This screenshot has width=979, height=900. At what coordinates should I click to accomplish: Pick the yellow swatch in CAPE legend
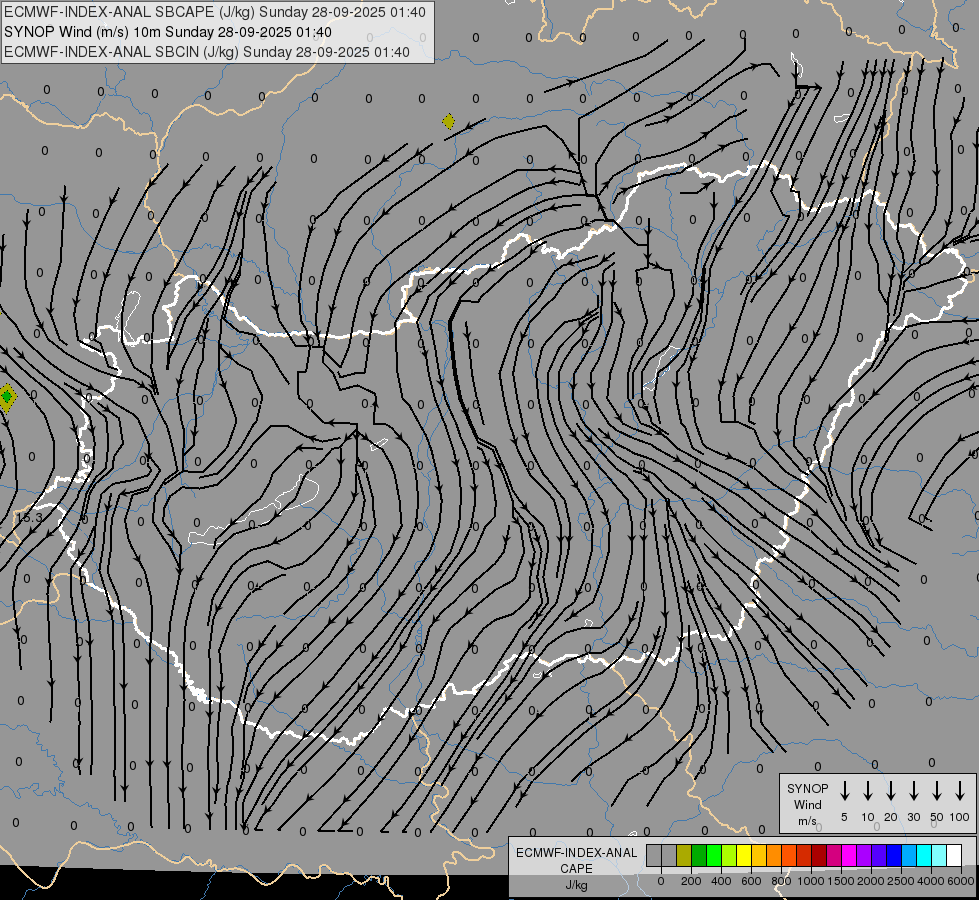click(x=744, y=855)
